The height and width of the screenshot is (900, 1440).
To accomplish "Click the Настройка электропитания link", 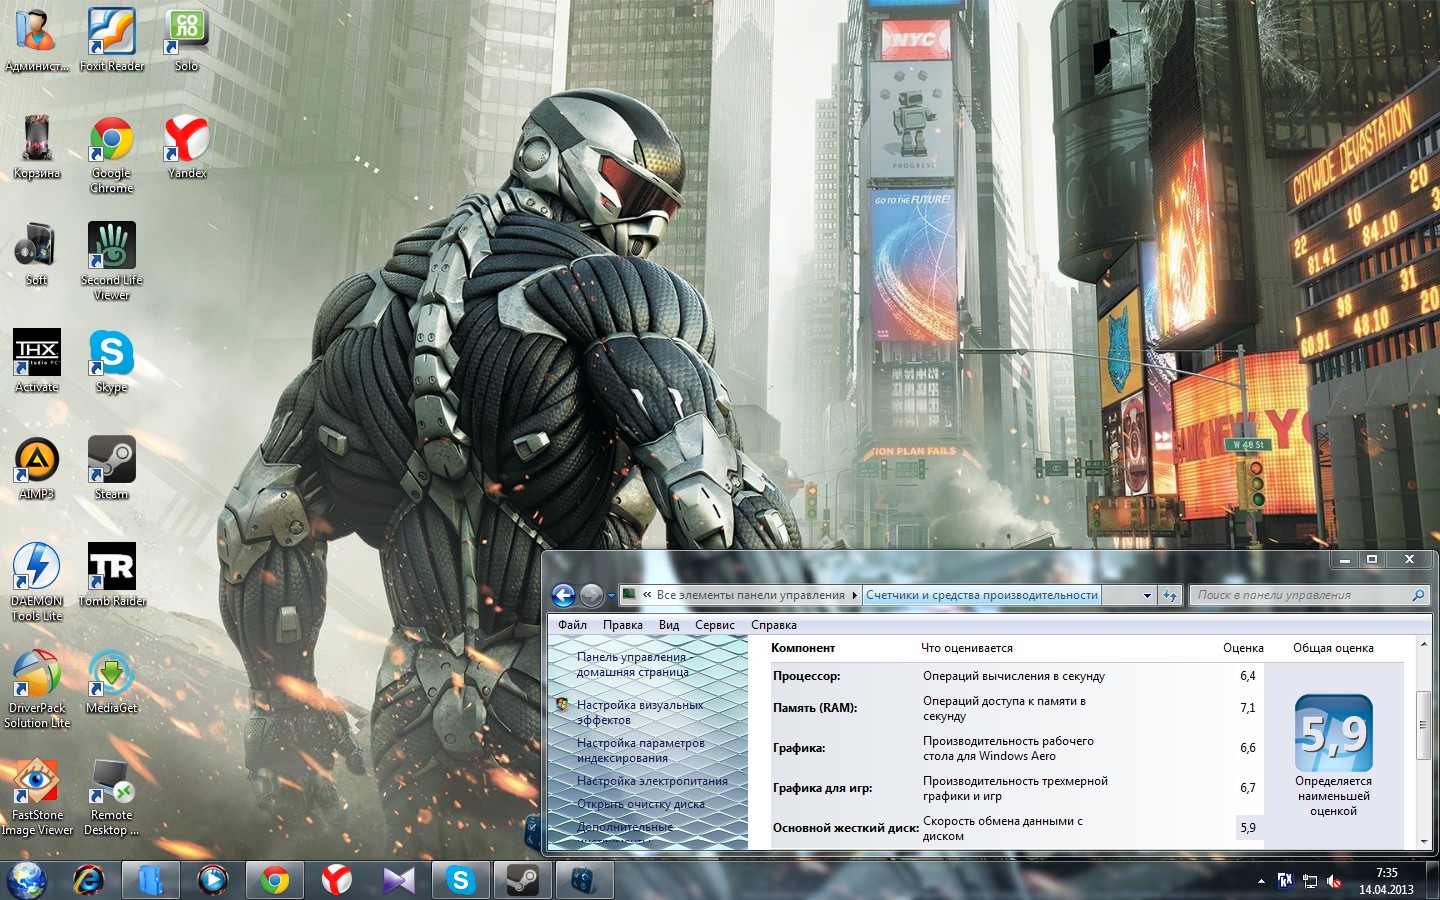I will tap(652, 781).
